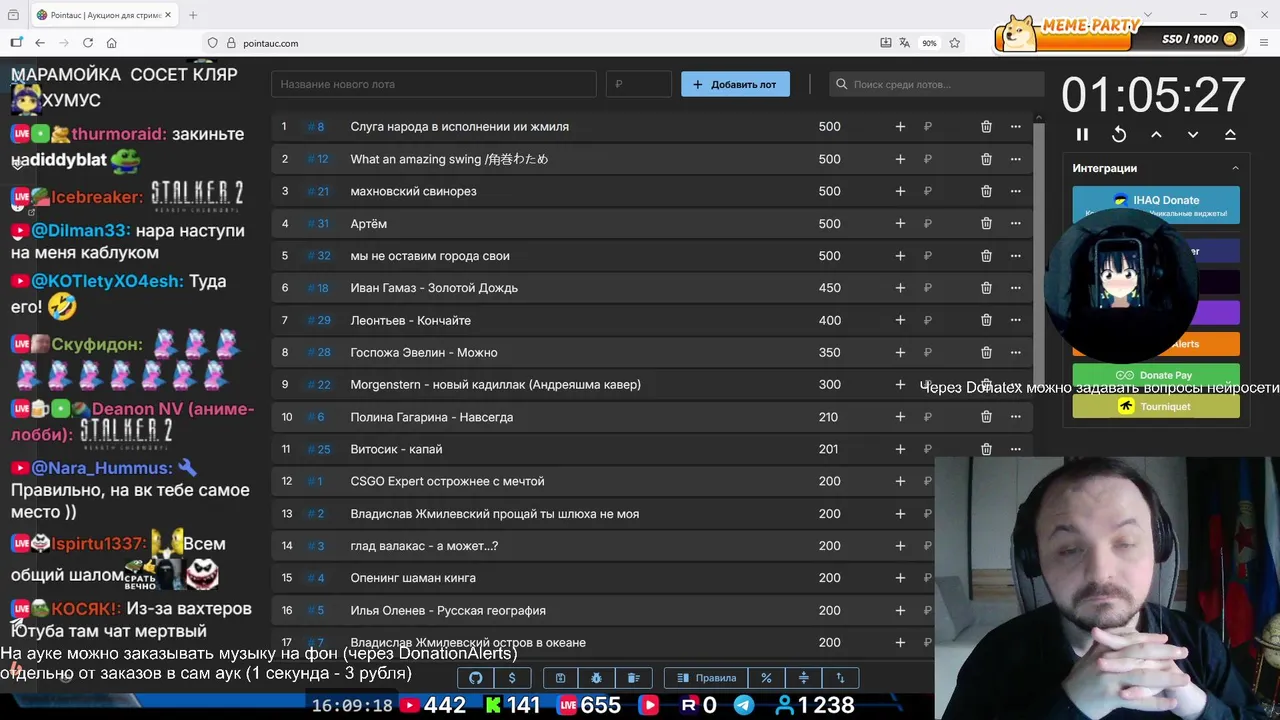Delete мы не оставим города свои lot
Viewport: 1280px width, 720px height.
click(x=986, y=256)
